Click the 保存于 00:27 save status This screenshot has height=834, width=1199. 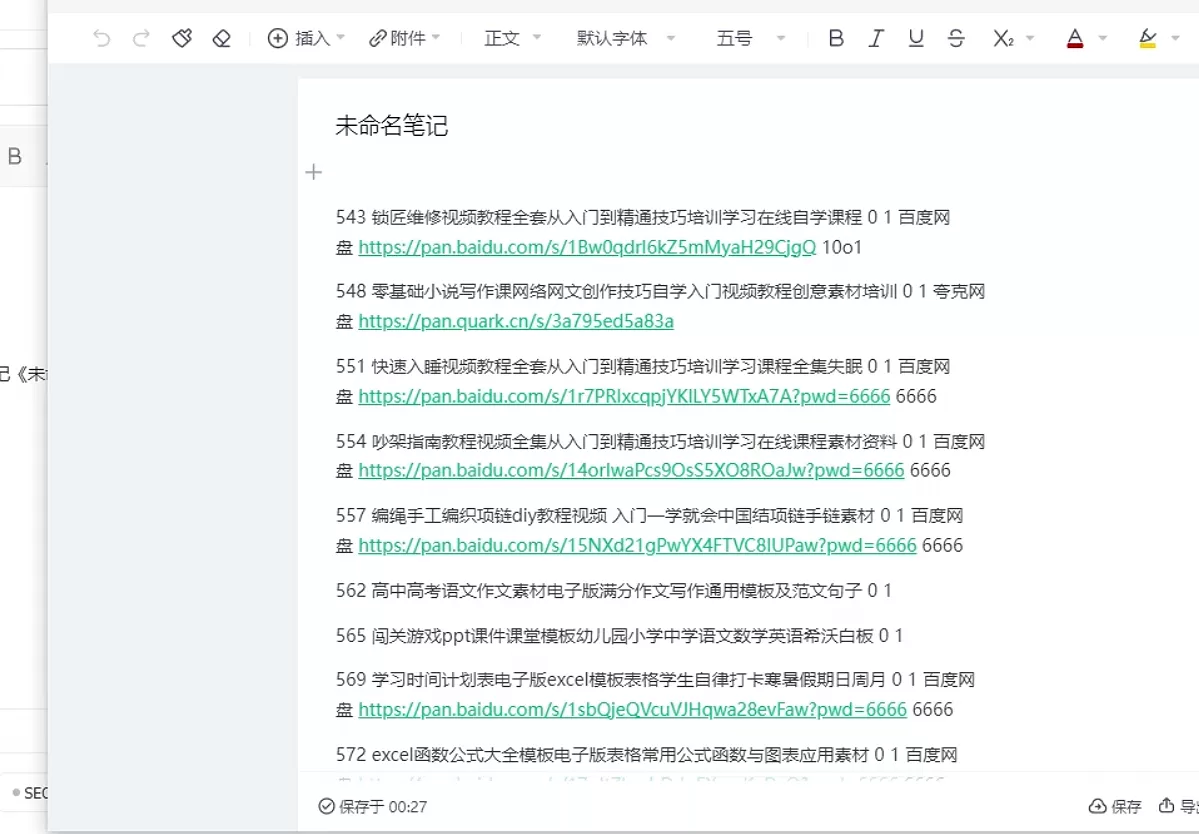[372, 806]
